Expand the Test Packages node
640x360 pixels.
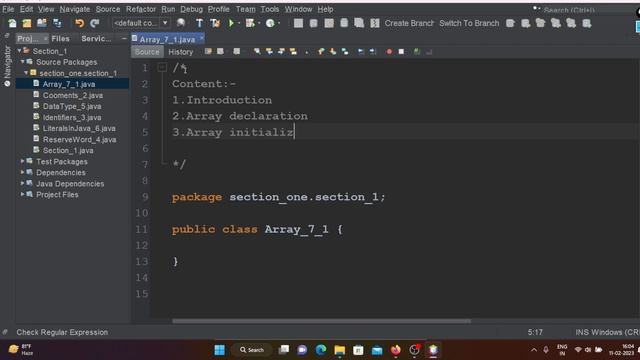(x=22, y=161)
